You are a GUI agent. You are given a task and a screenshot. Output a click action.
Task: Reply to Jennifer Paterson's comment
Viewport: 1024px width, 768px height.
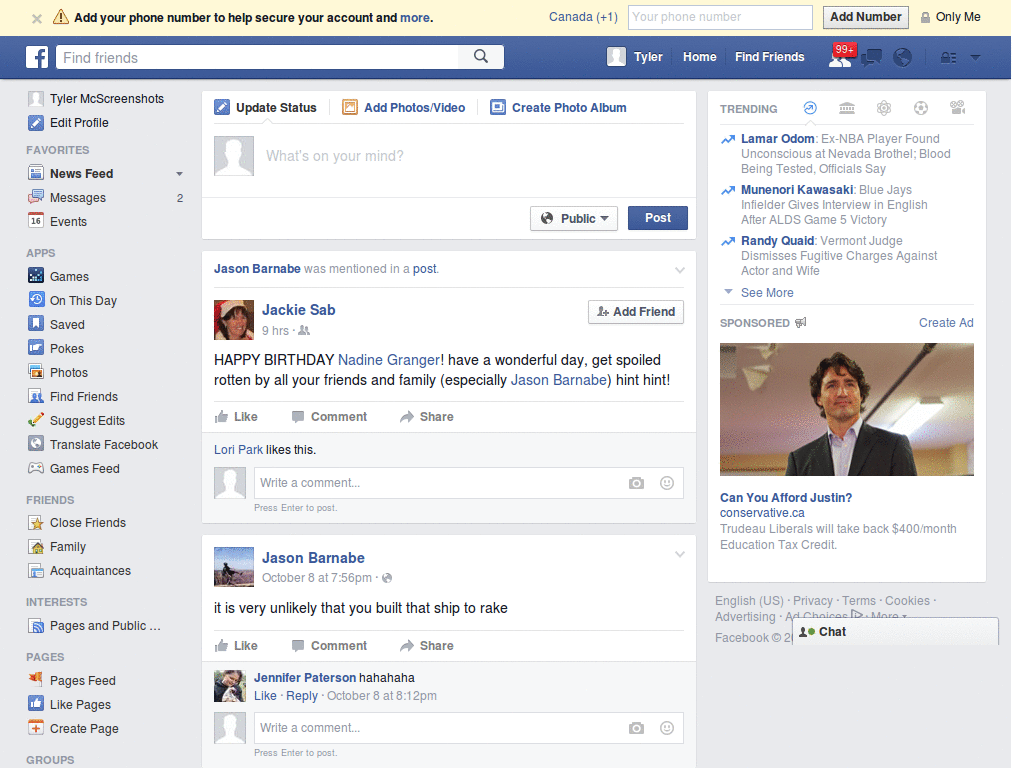coord(302,696)
